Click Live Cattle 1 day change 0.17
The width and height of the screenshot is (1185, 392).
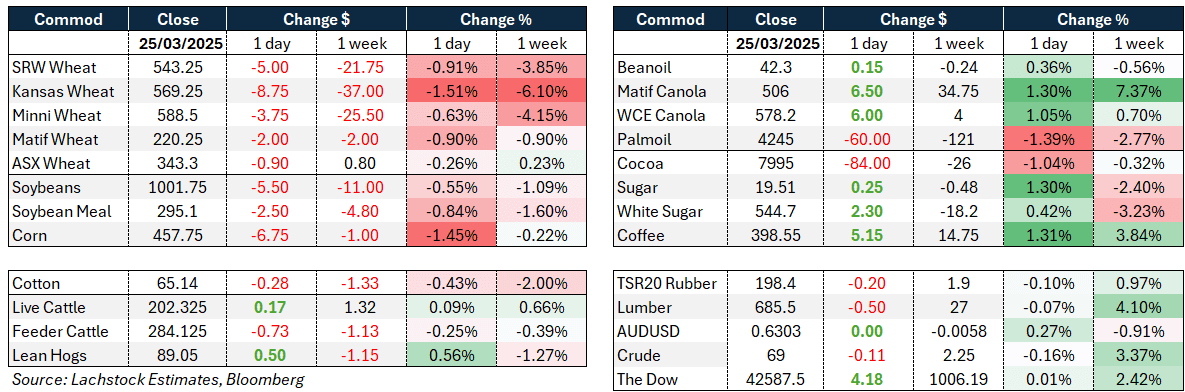[x=274, y=307]
